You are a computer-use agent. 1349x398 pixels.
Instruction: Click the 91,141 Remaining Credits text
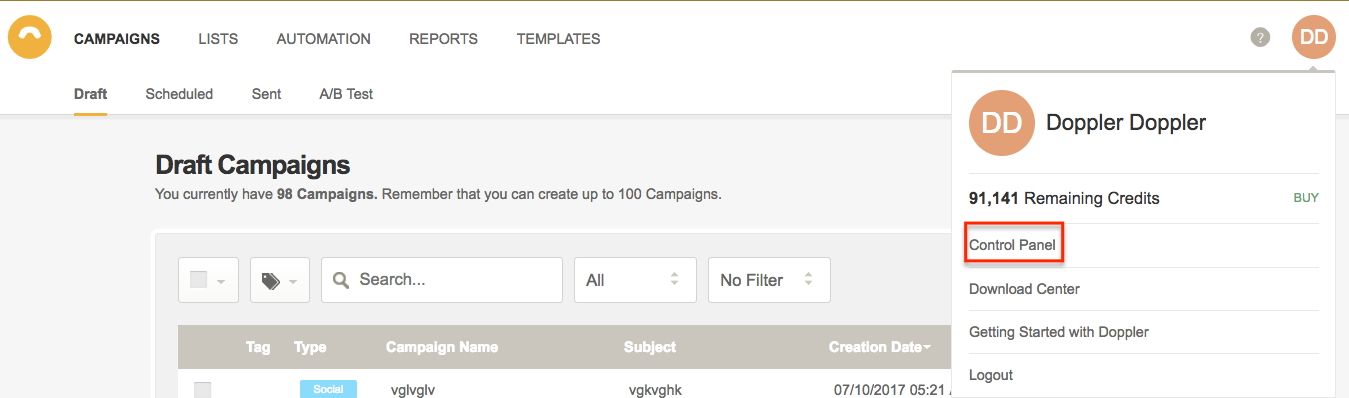pos(1064,198)
